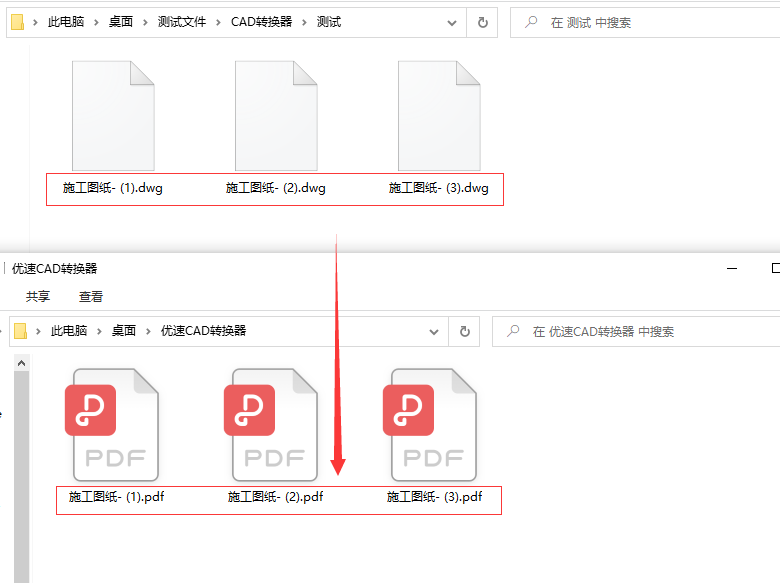Viewport: 780px width, 583px height.
Task: Click search magnifier in 测试 search box
Action: (531, 22)
